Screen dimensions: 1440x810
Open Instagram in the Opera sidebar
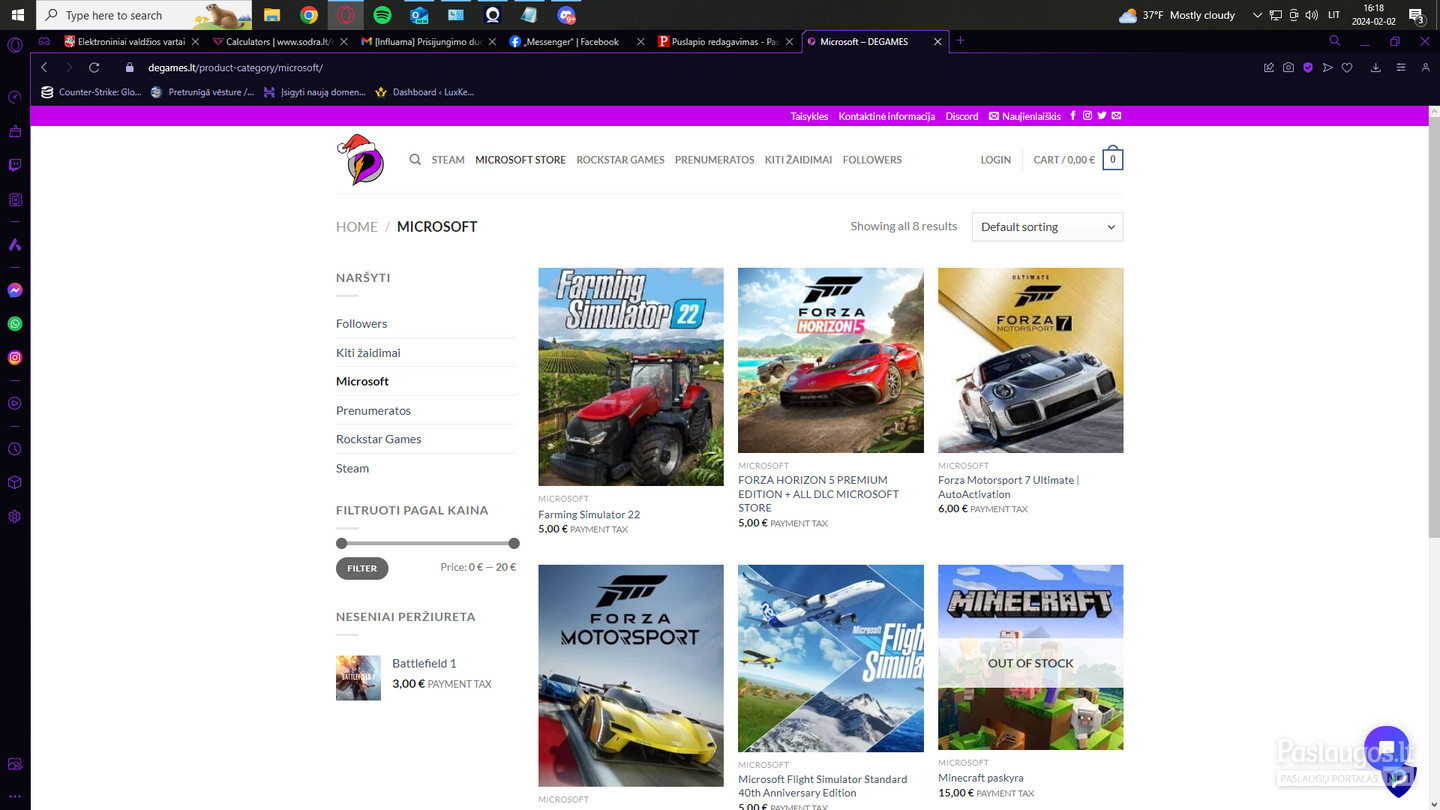14,357
